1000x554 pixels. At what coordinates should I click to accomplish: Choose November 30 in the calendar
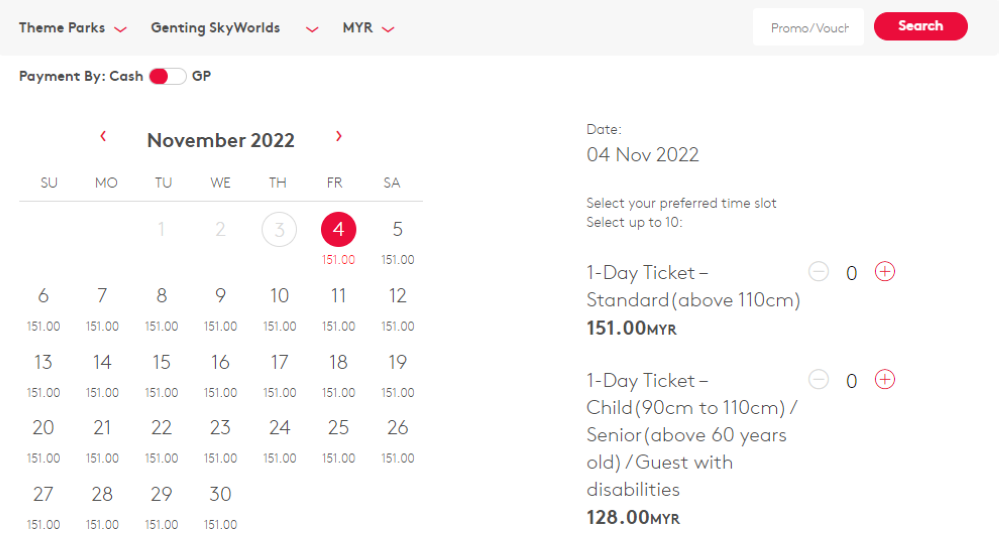[x=221, y=506]
